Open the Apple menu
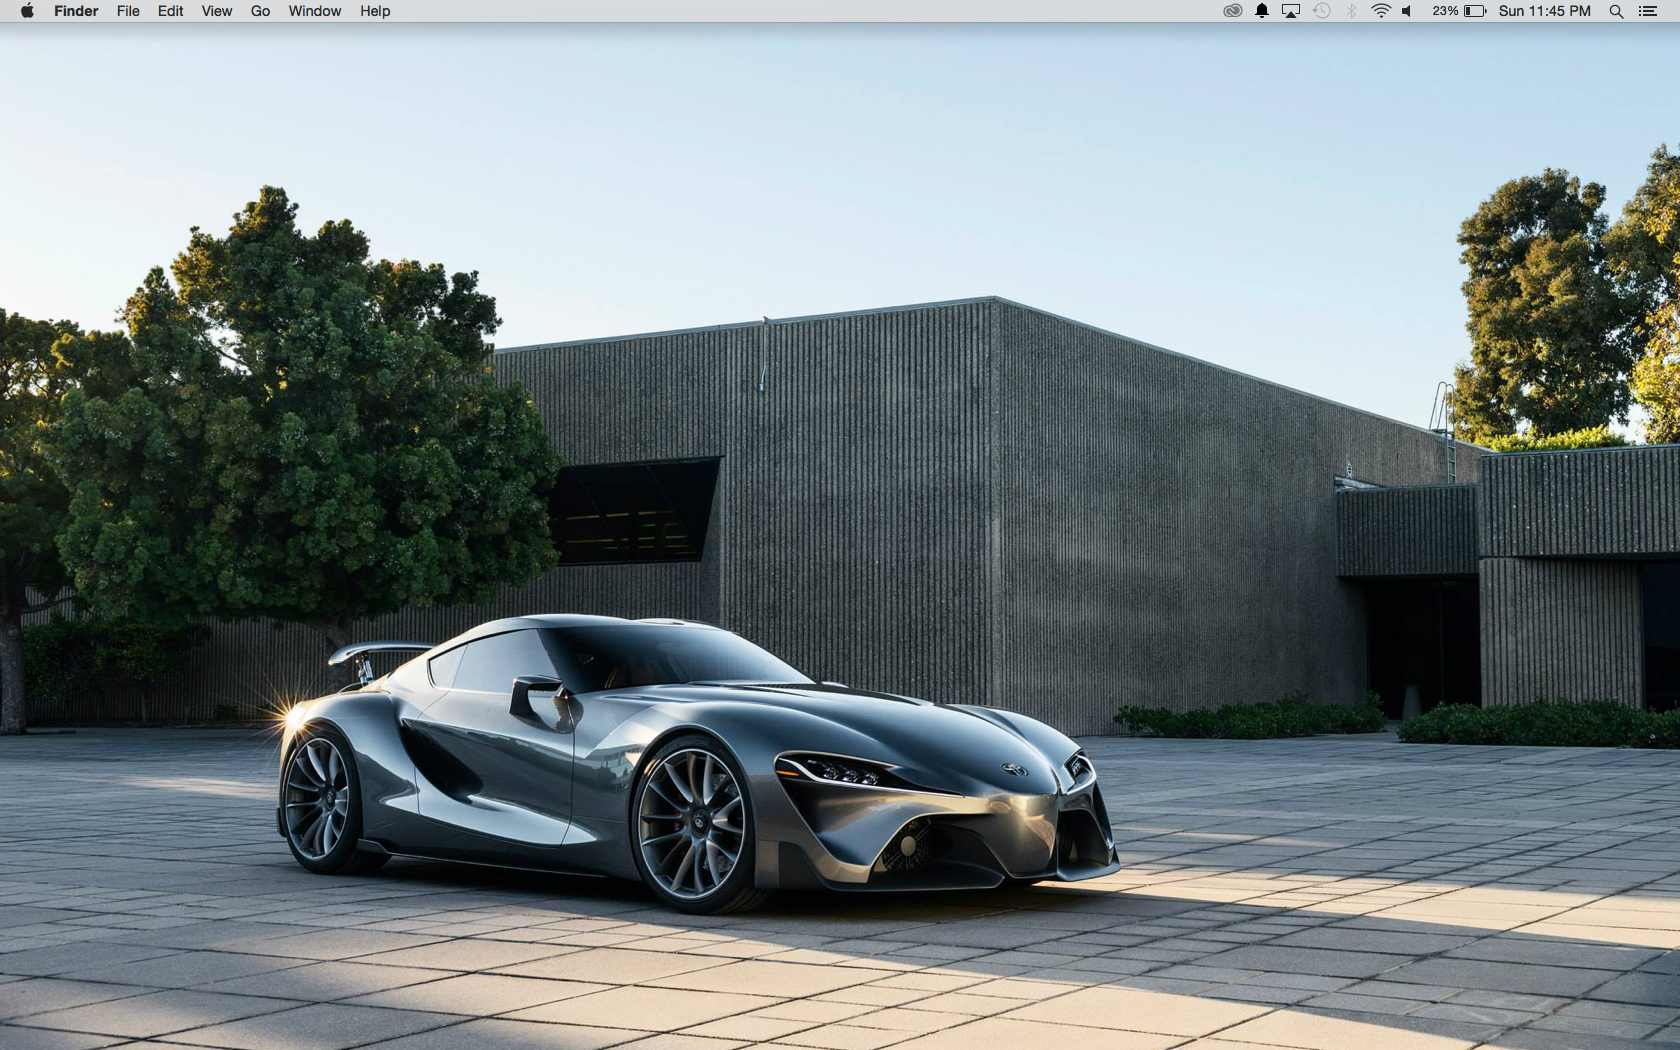 [27, 11]
